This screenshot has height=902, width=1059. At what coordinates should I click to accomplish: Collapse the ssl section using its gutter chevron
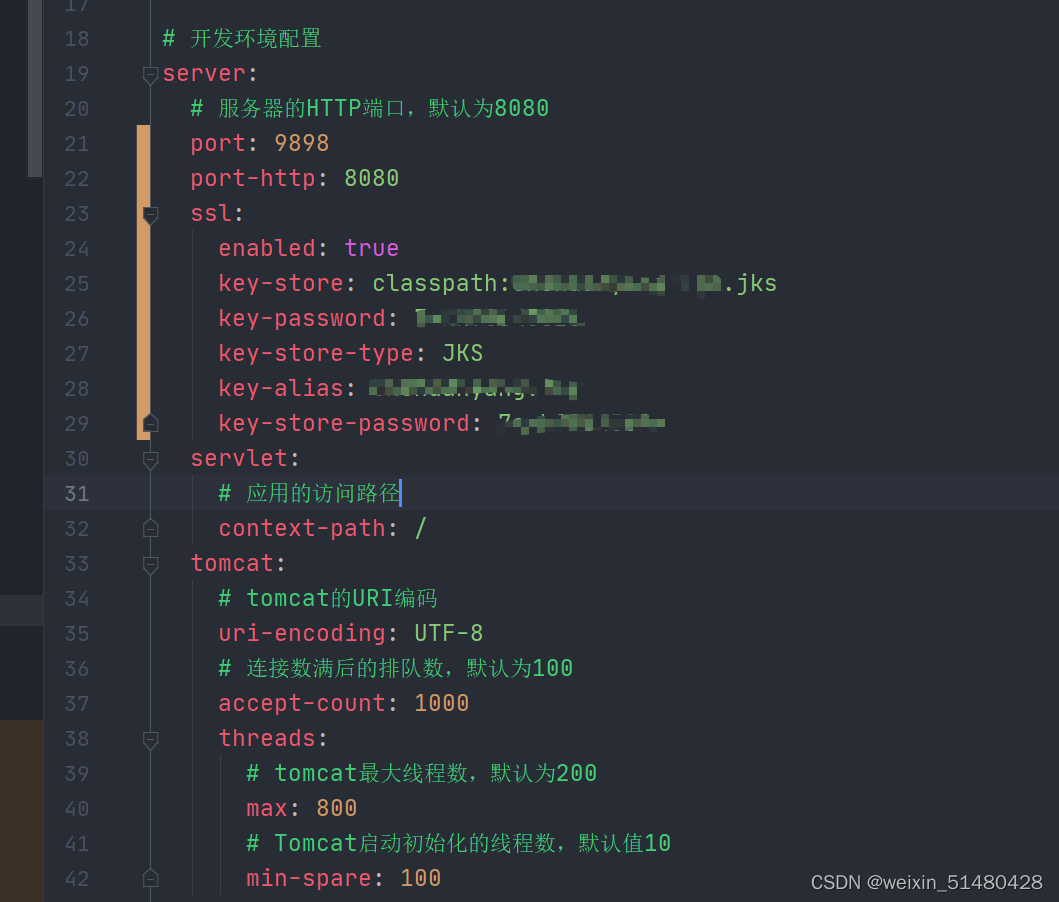149,213
